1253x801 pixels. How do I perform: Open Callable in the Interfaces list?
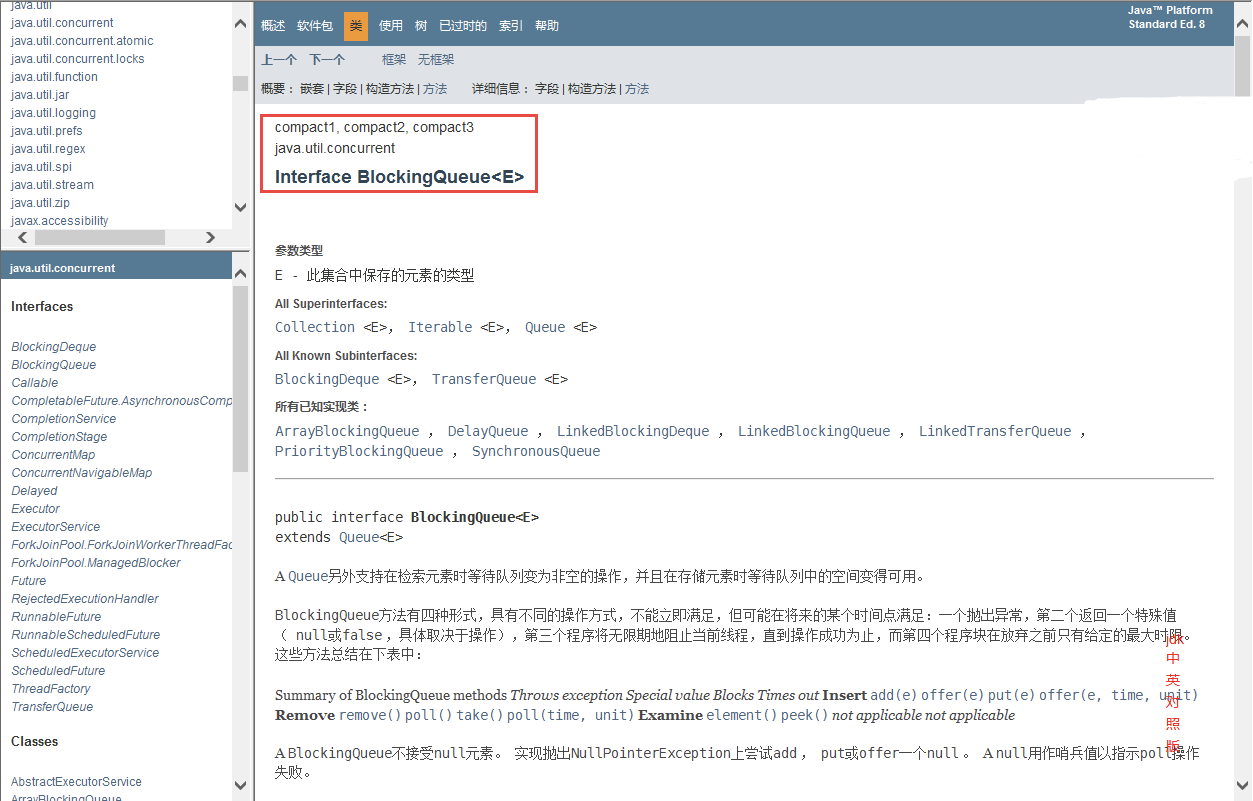tap(35, 383)
